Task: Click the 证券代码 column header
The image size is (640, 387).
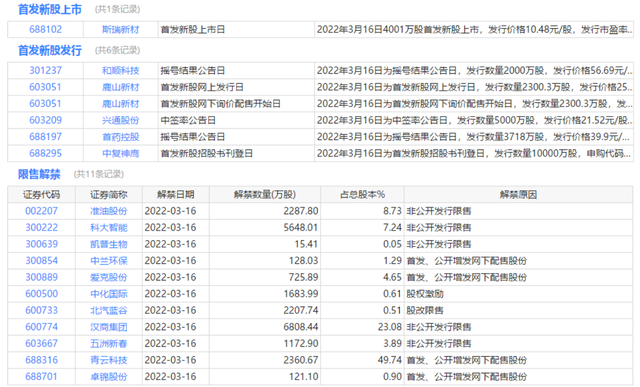Action: [42, 195]
